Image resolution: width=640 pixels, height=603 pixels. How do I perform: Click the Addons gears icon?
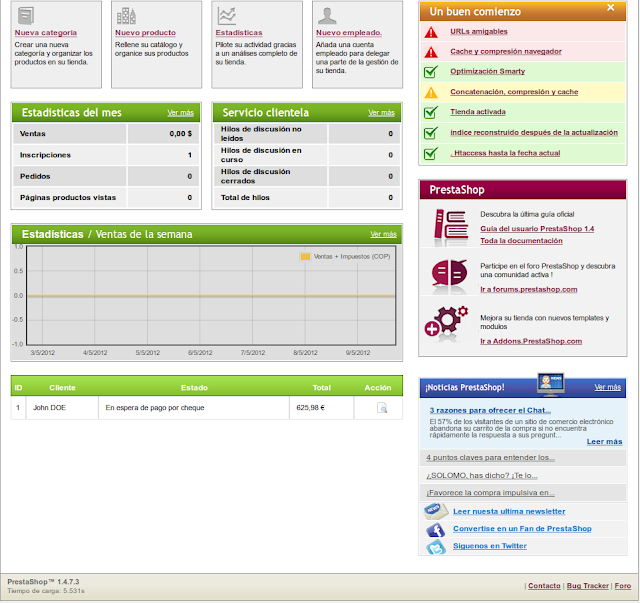tap(446, 321)
